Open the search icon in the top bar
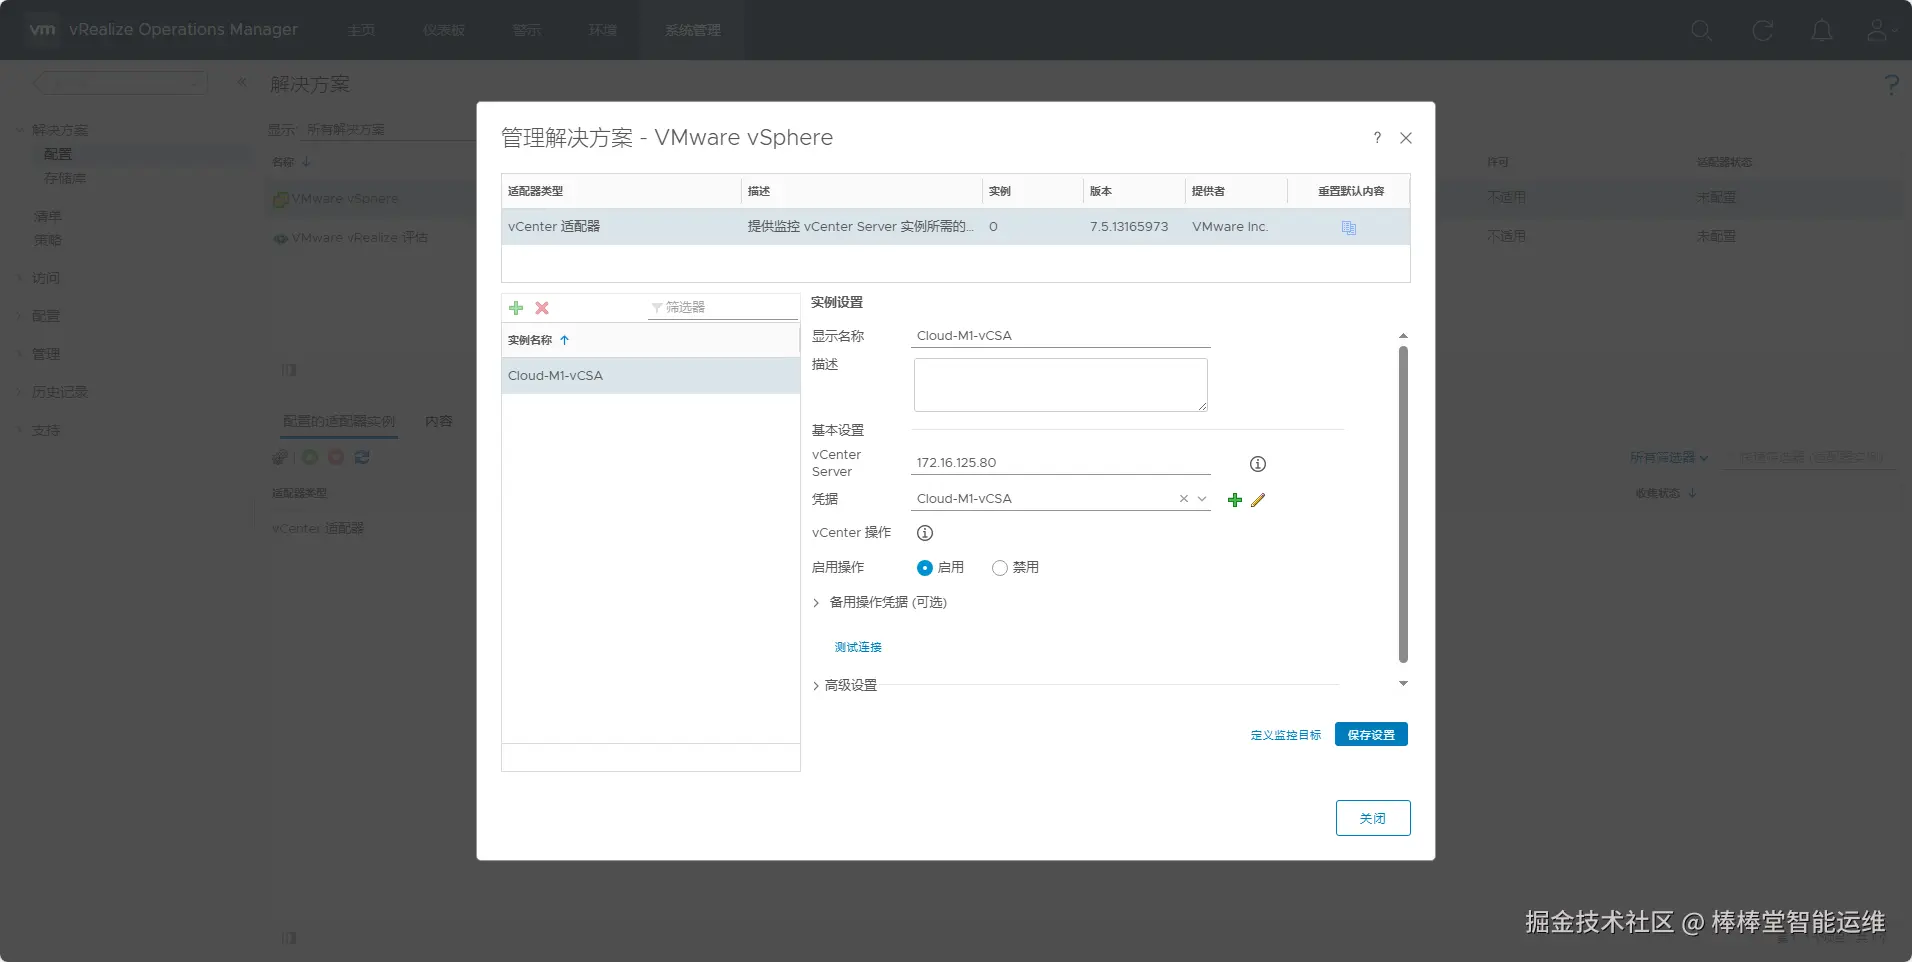Image resolution: width=1912 pixels, height=962 pixels. [x=1701, y=31]
